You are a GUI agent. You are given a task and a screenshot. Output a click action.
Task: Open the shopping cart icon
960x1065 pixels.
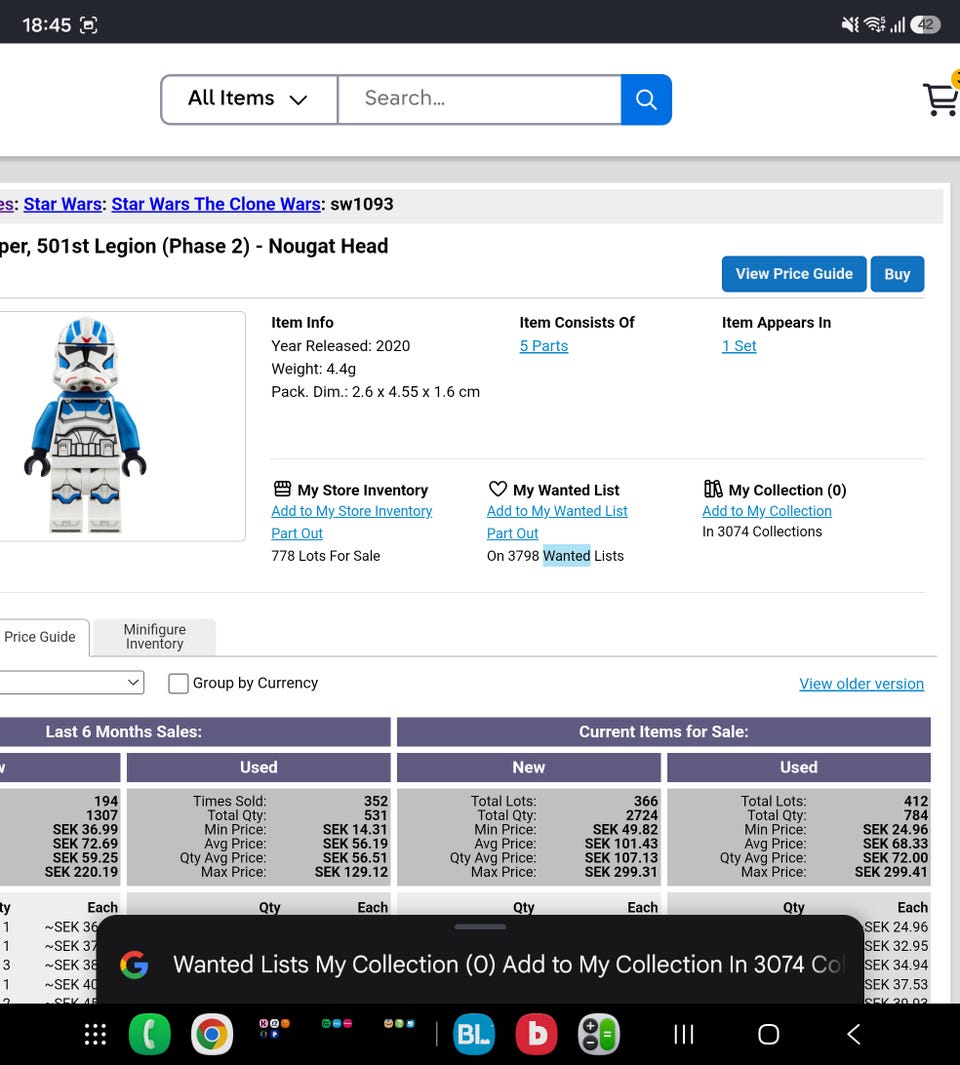coord(941,98)
